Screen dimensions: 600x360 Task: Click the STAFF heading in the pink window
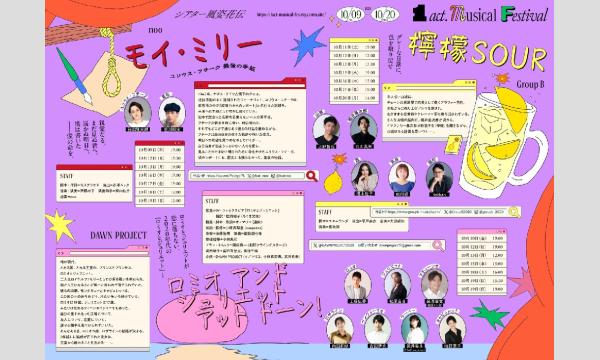click(x=212, y=201)
